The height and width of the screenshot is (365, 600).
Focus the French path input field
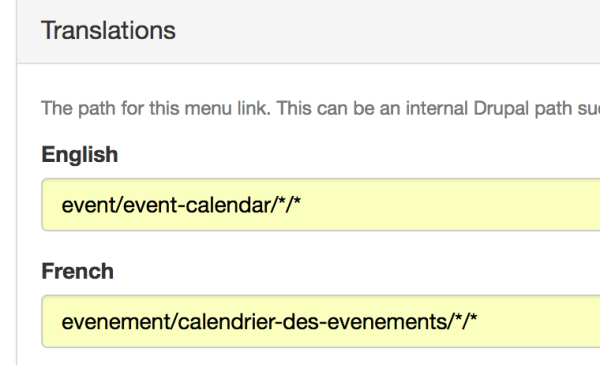click(321, 321)
